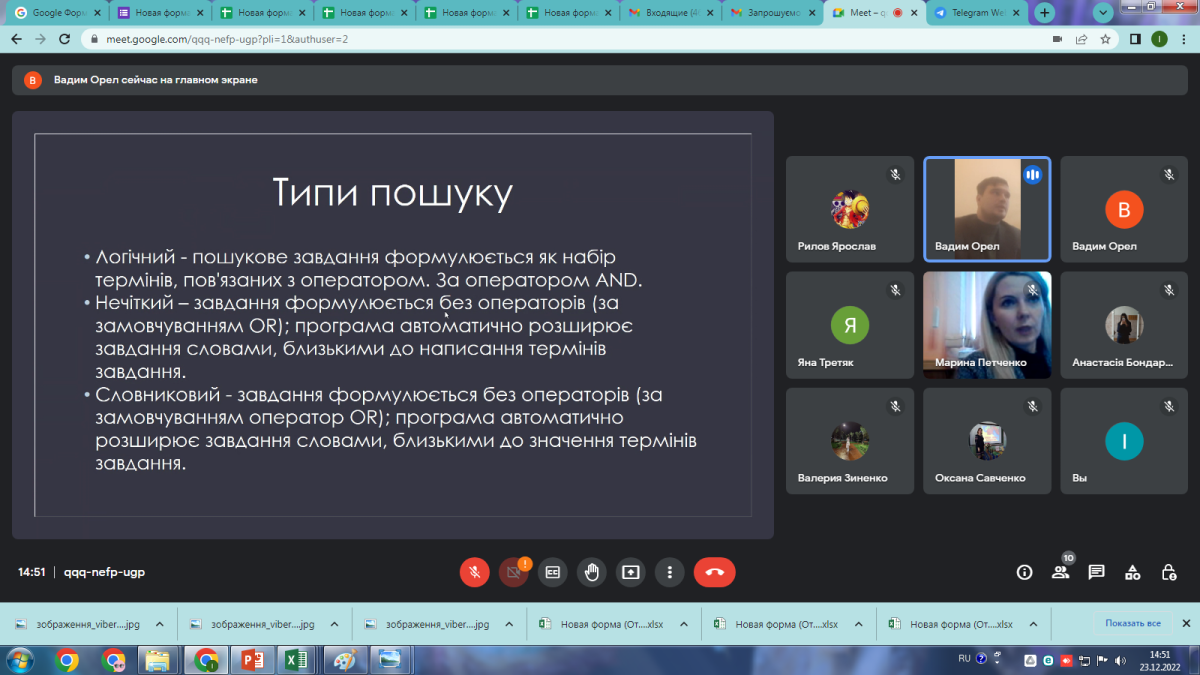The width and height of the screenshot is (1200, 675).
Task: Leave the call with red hang-up button
Action: pyautogui.click(x=714, y=572)
